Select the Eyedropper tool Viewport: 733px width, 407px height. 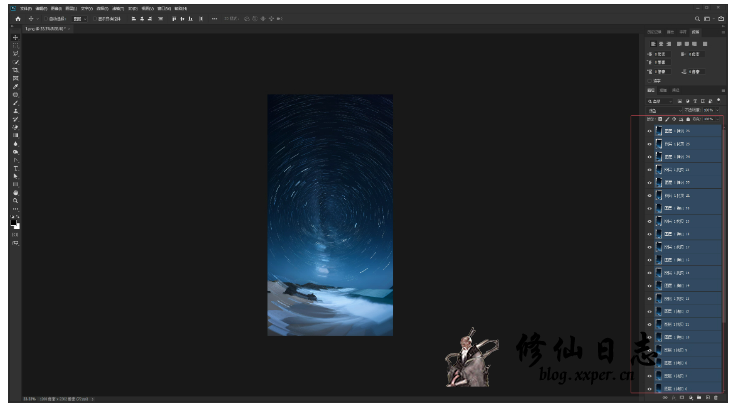tap(15, 86)
